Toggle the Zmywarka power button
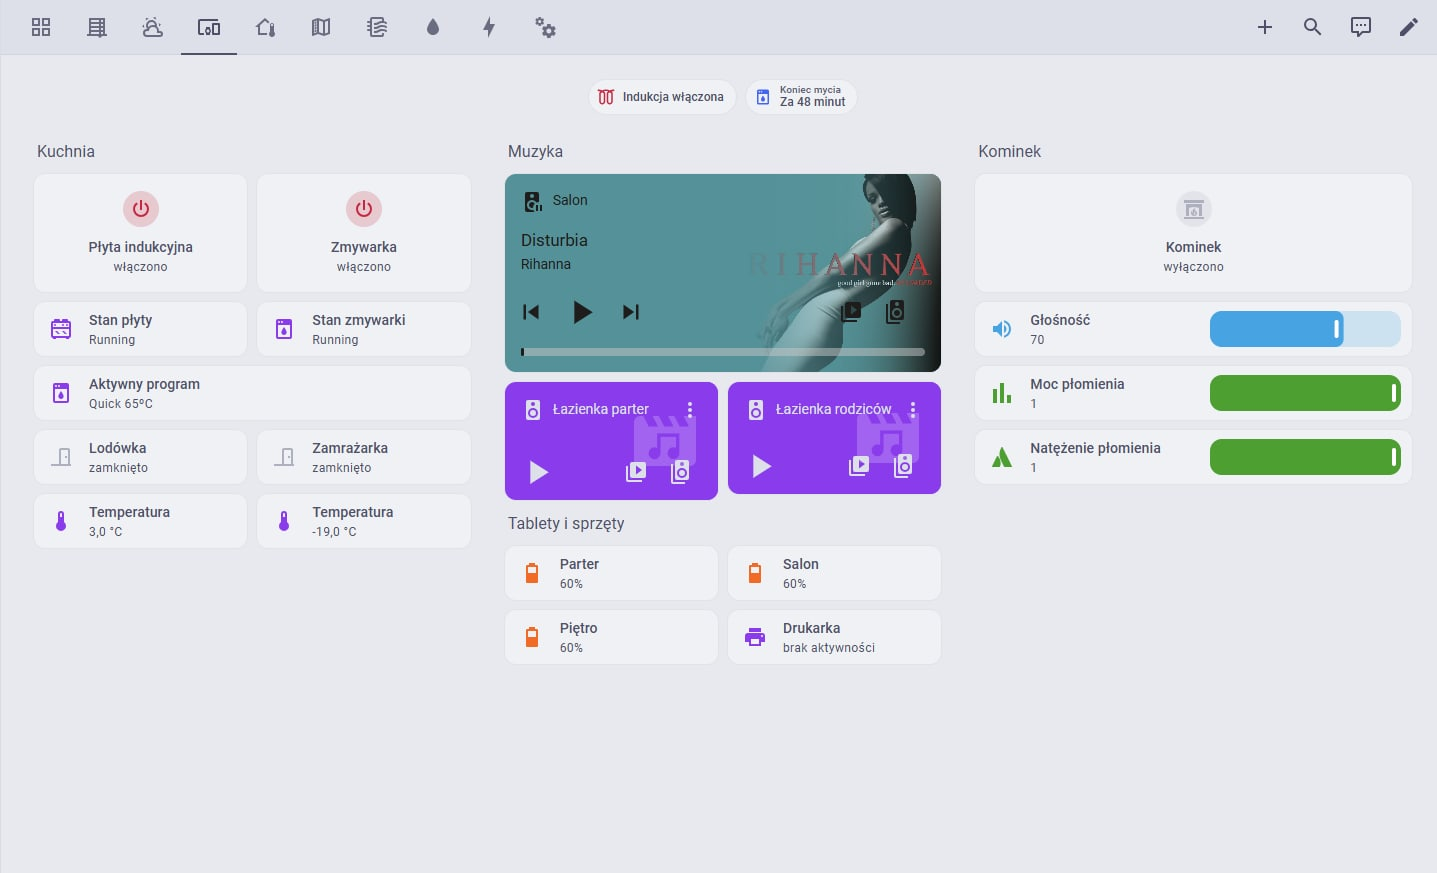This screenshot has height=873, width=1437. pos(364,209)
